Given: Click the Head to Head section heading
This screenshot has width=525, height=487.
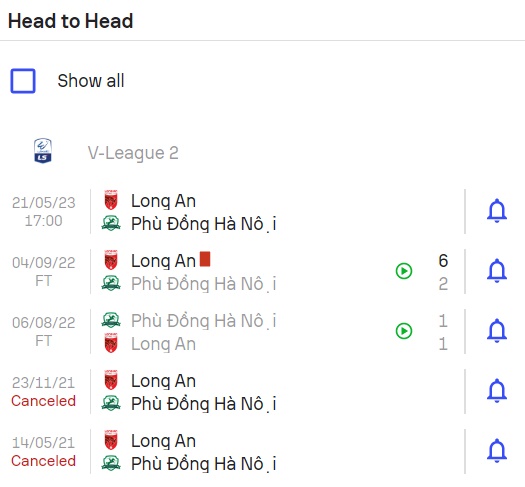Looking at the screenshot, I should [x=71, y=21].
